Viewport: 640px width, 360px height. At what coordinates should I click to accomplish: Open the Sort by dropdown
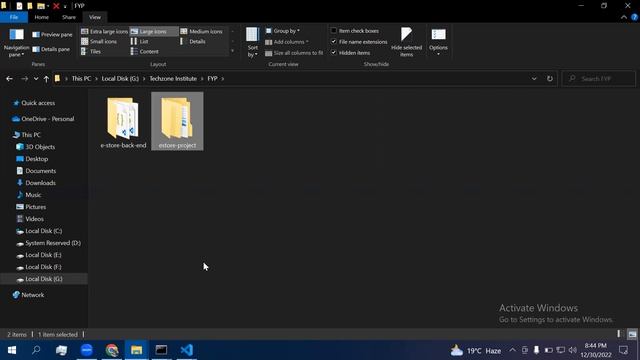pos(253,42)
